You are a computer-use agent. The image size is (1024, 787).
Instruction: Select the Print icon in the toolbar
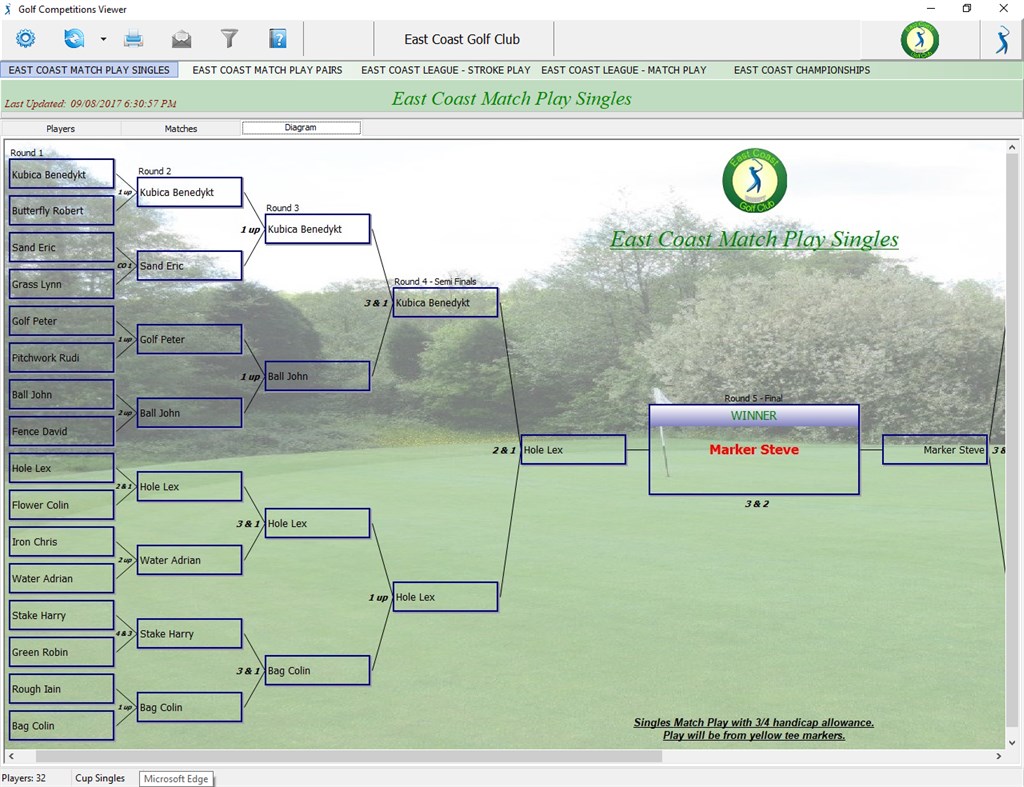(134, 38)
